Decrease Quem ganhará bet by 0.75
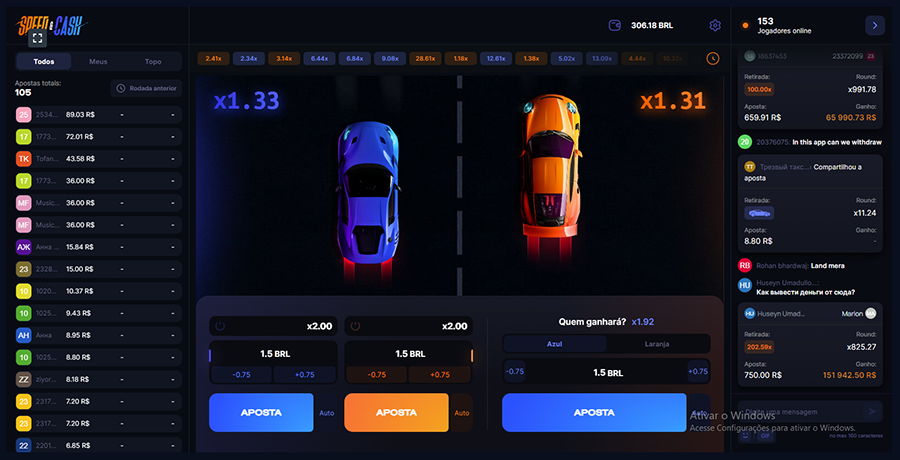900x460 pixels. (514, 372)
